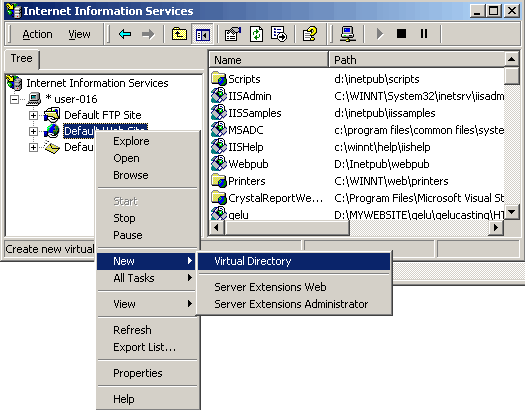The image size is (525, 410).
Task: Select the IISSamples virtual directory
Action: coord(357,113)
